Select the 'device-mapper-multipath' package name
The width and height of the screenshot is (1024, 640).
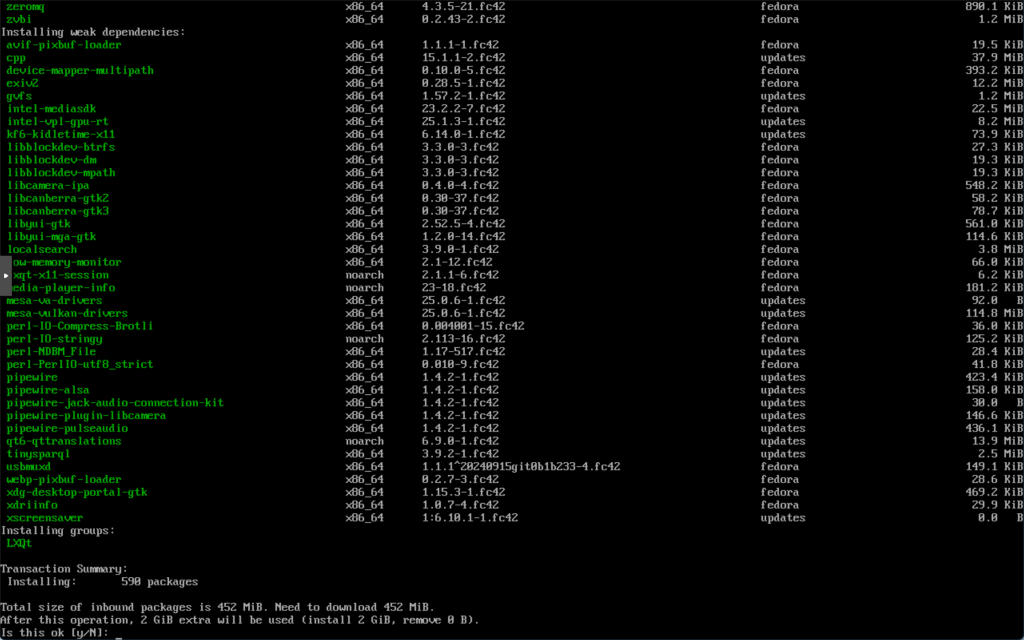tap(80, 71)
